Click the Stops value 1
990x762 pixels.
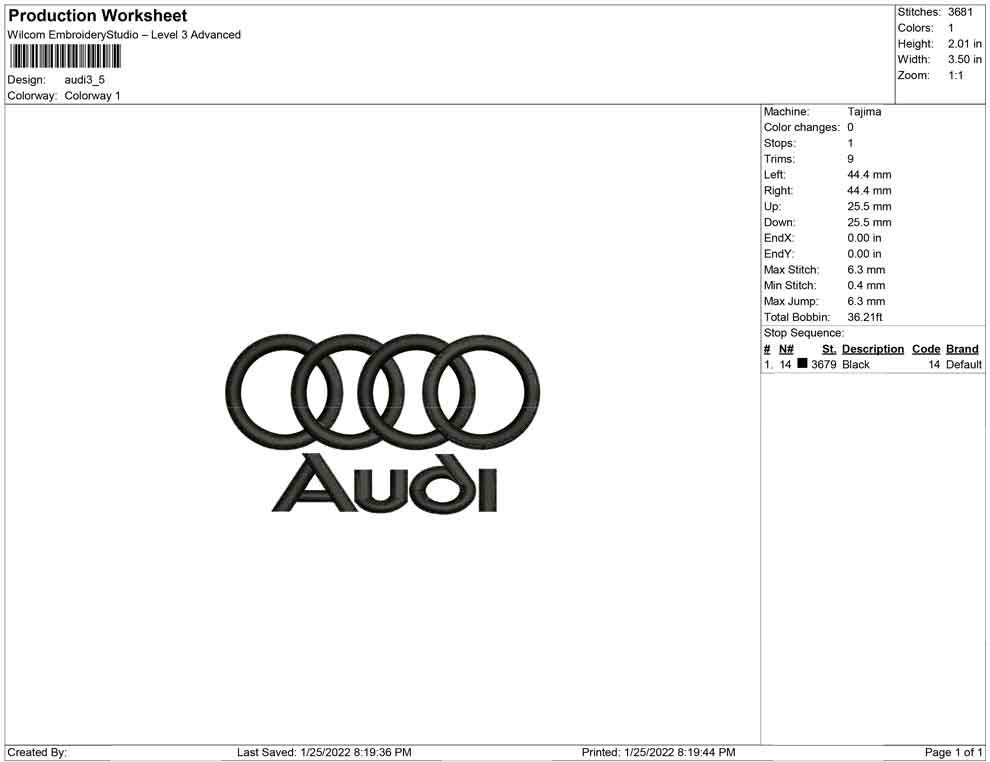(x=850, y=143)
